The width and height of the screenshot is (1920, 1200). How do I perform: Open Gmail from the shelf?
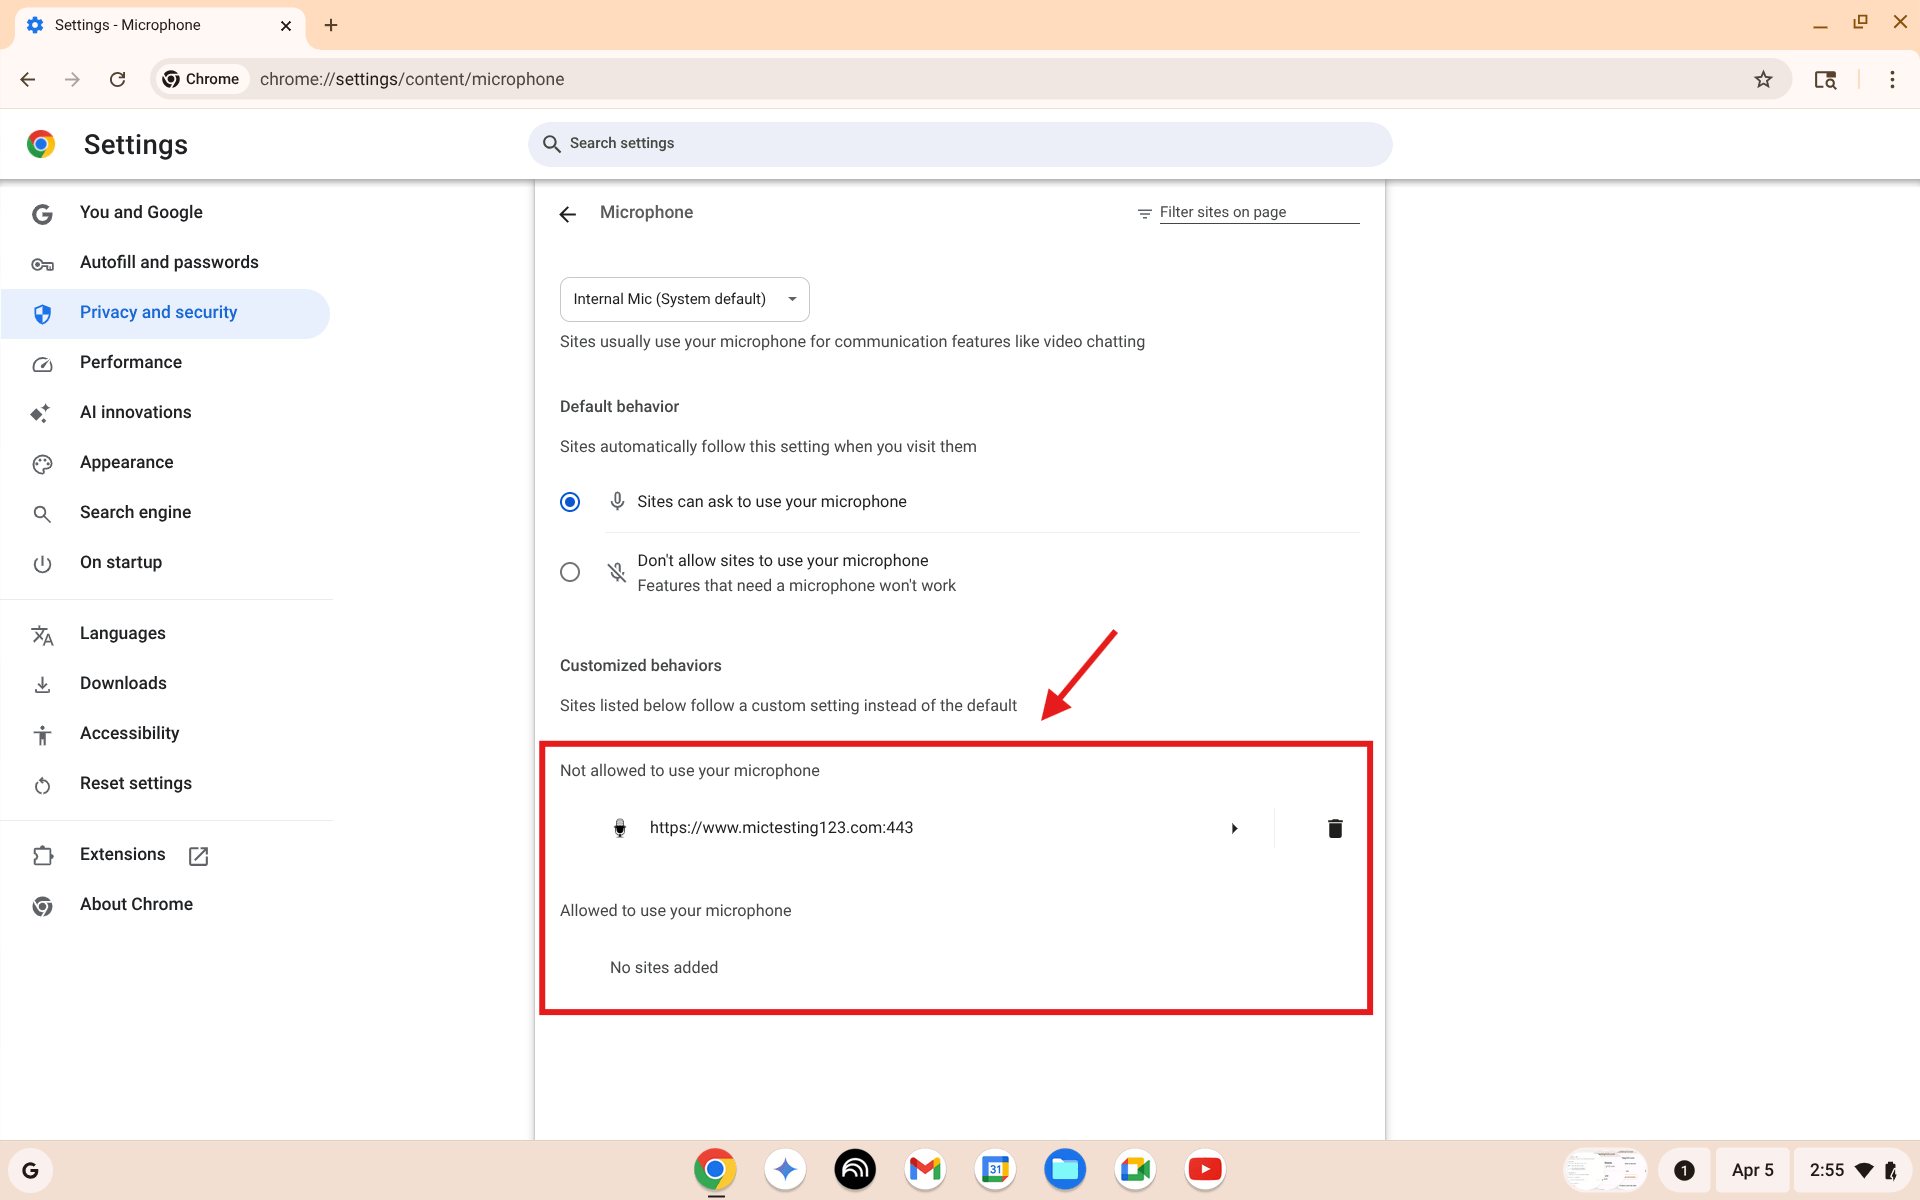pos(925,1169)
